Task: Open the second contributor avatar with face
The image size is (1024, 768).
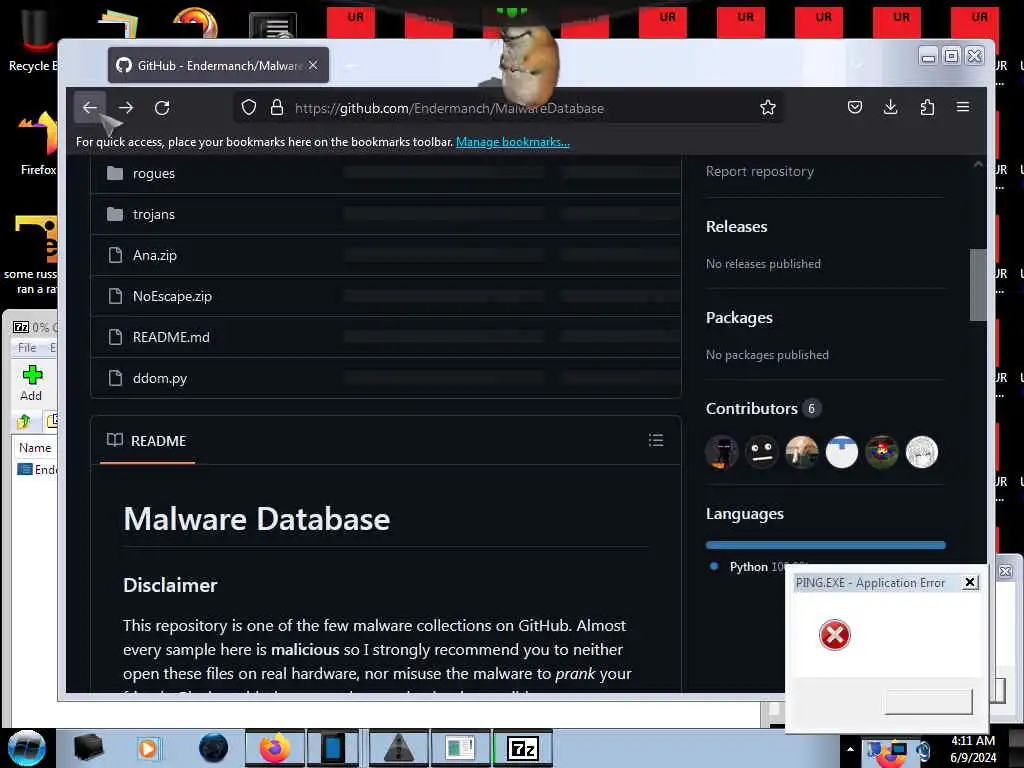Action: pos(761,452)
